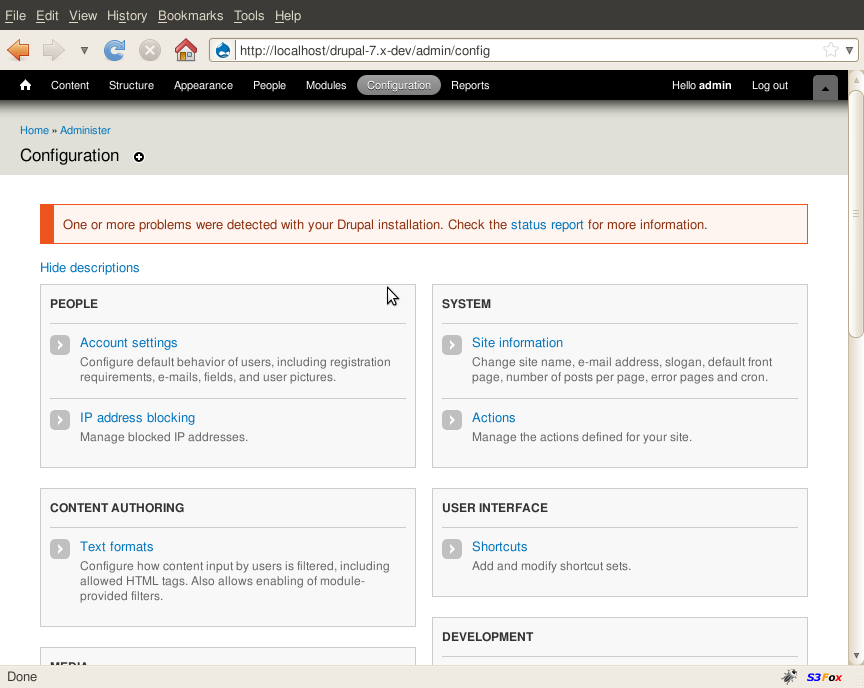864x688 pixels.
Task: Click the browser Home icon
Action: click(x=185, y=50)
